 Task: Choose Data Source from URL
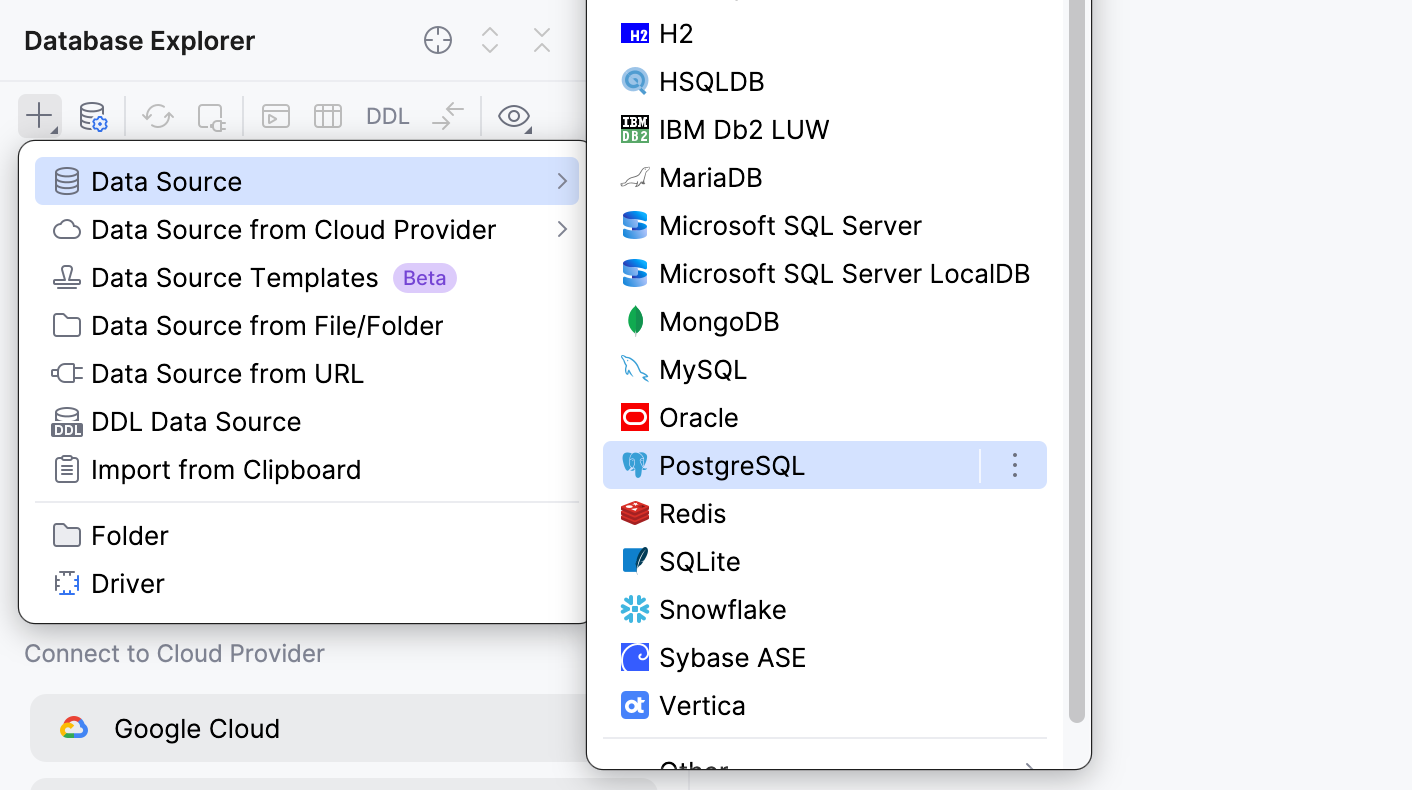pos(307,373)
